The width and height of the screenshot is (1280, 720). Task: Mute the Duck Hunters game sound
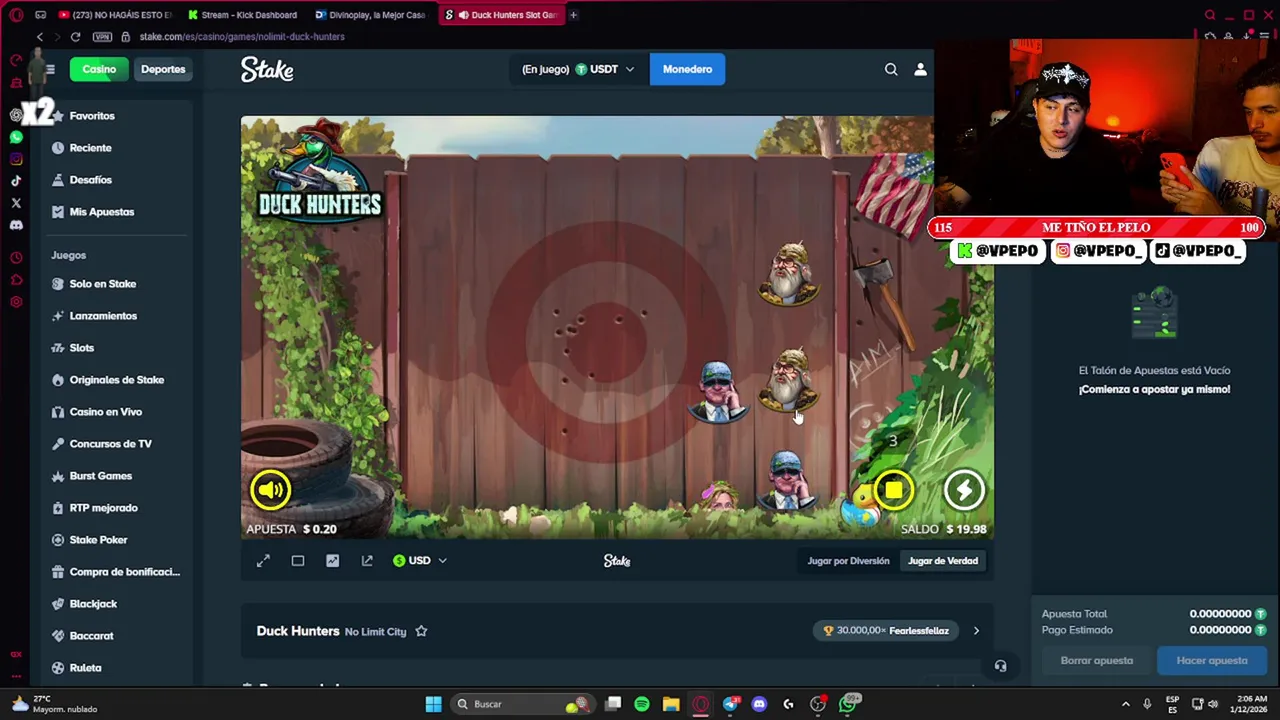point(270,489)
